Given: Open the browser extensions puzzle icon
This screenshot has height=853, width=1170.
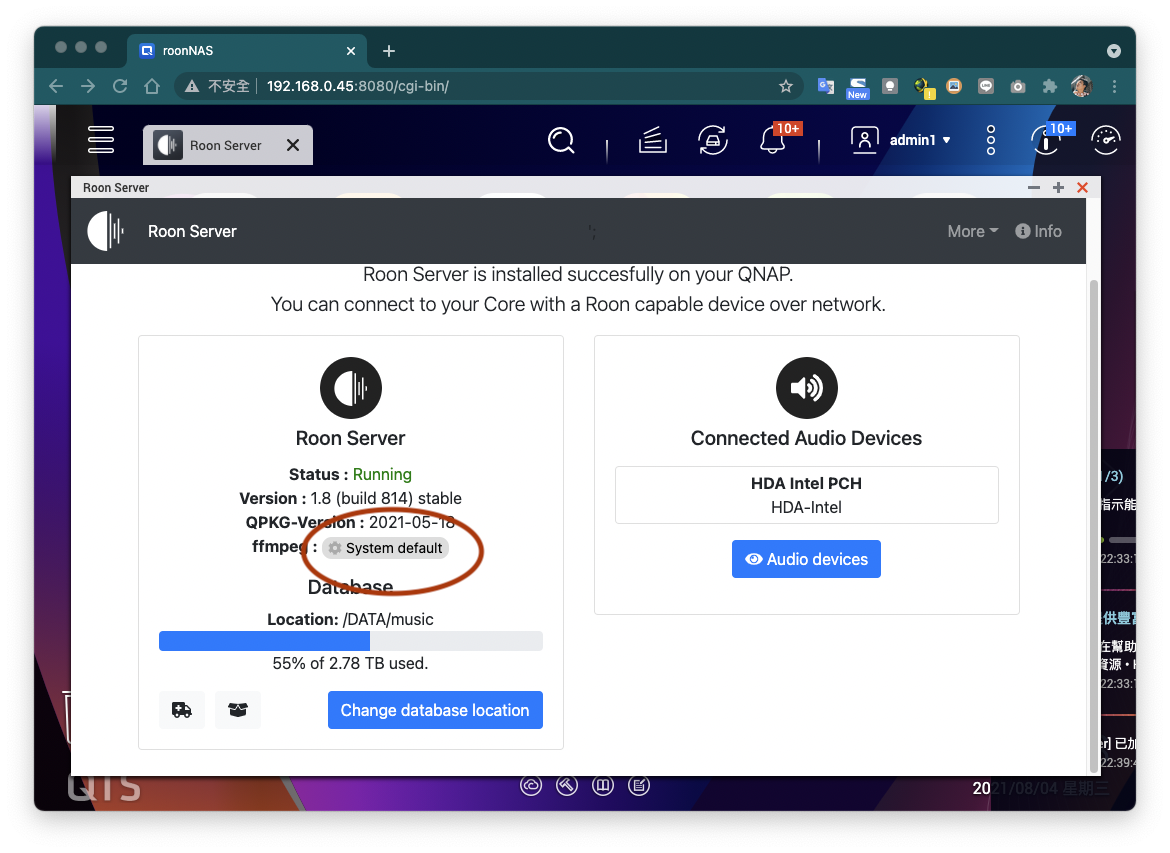Looking at the screenshot, I should click(1050, 86).
